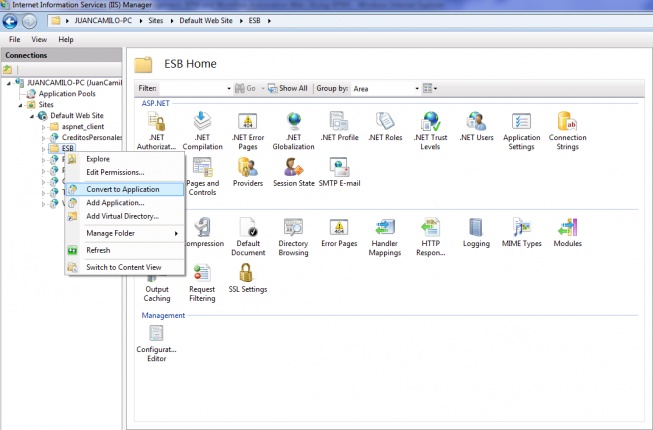Open the view mode dropdown button
The height and width of the screenshot is (430, 653).
(430, 88)
